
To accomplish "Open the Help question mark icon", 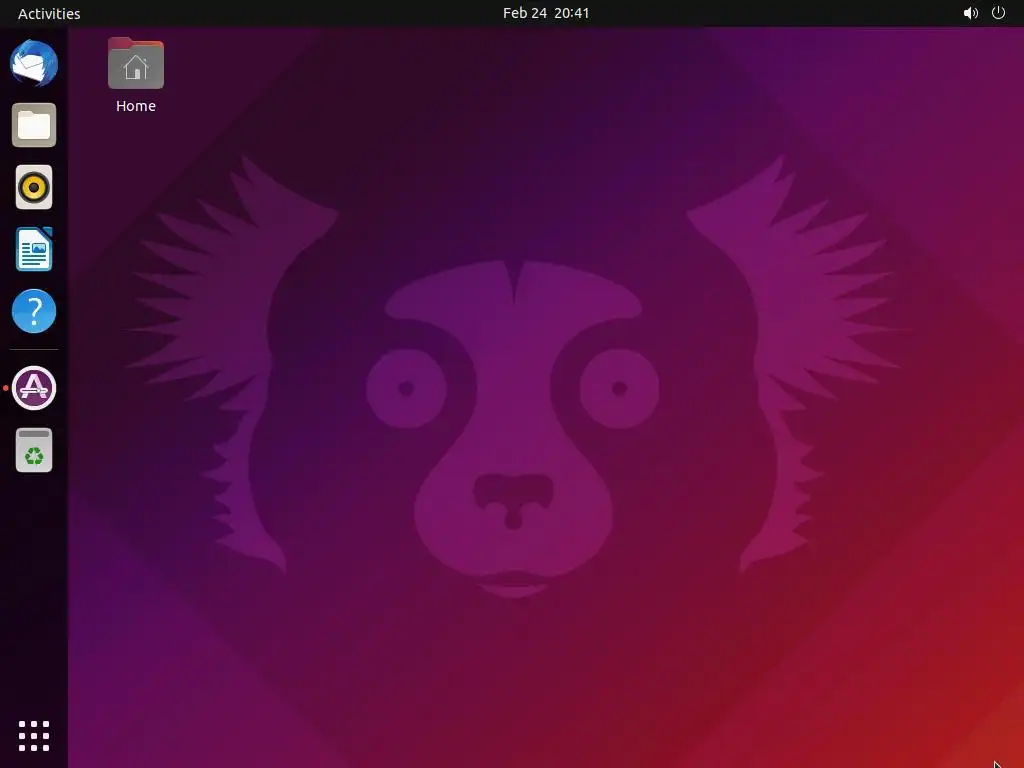I will (x=34, y=311).
